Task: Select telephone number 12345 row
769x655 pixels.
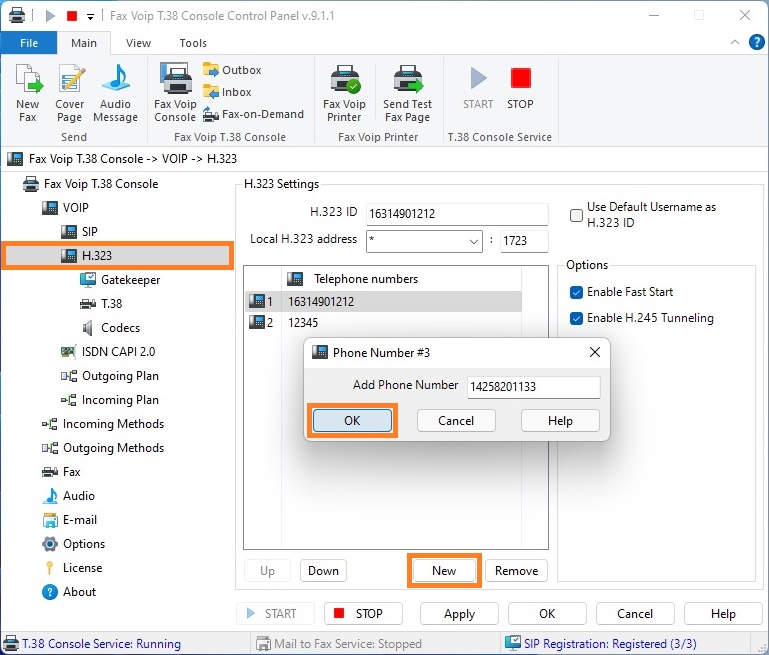Action: click(x=384, y=323)
